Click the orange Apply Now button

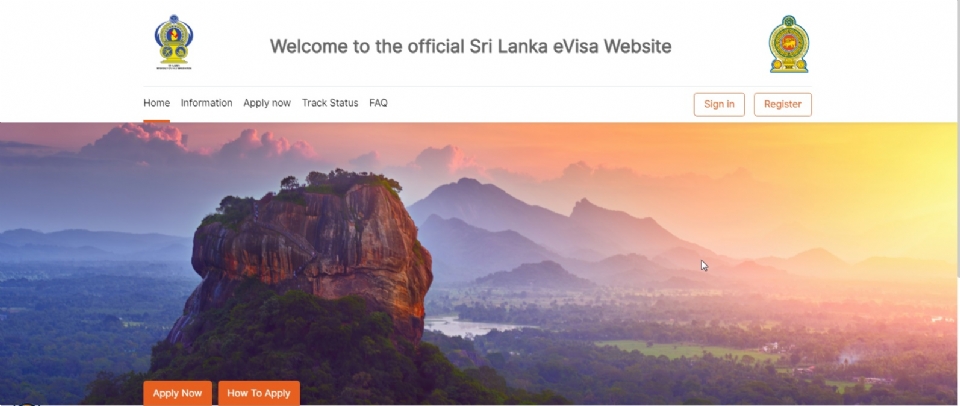[178, 393]
